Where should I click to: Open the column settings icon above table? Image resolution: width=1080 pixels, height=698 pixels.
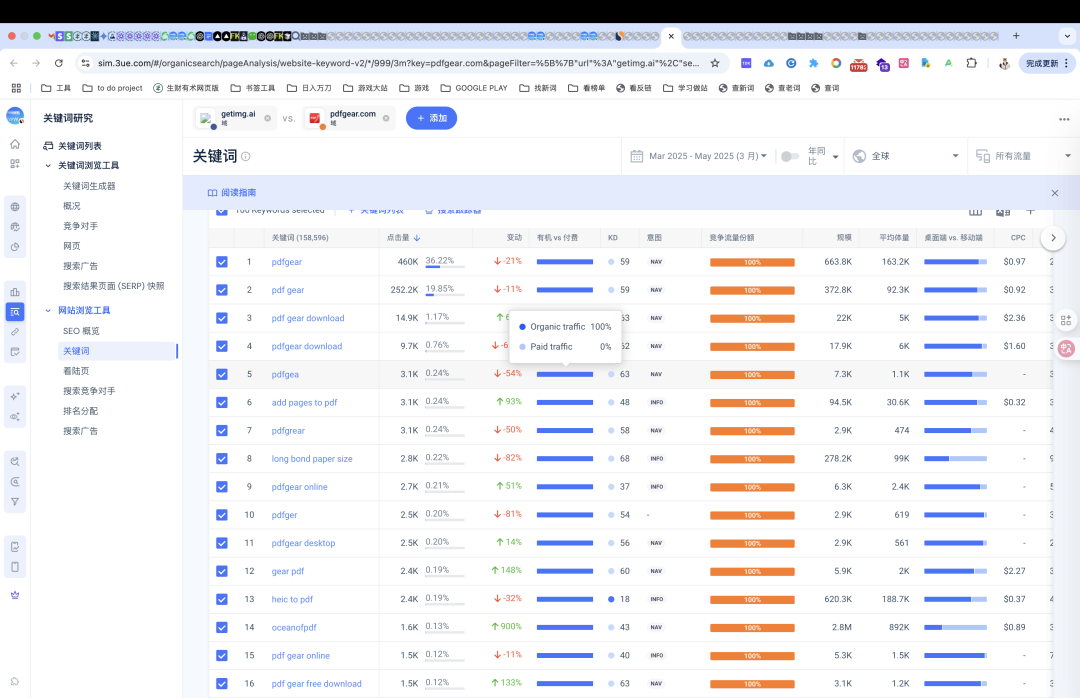[x=975, y=212]
